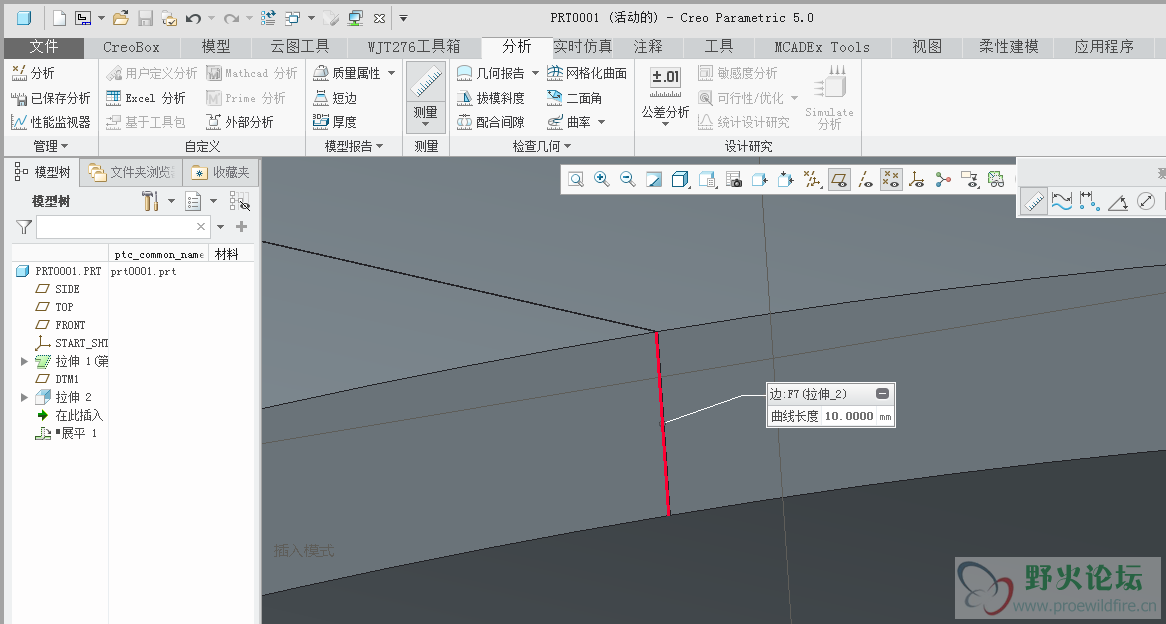Click the 配合间隙 button
The width and height of the screenshot is (1166, 624).
pos(491,122)
